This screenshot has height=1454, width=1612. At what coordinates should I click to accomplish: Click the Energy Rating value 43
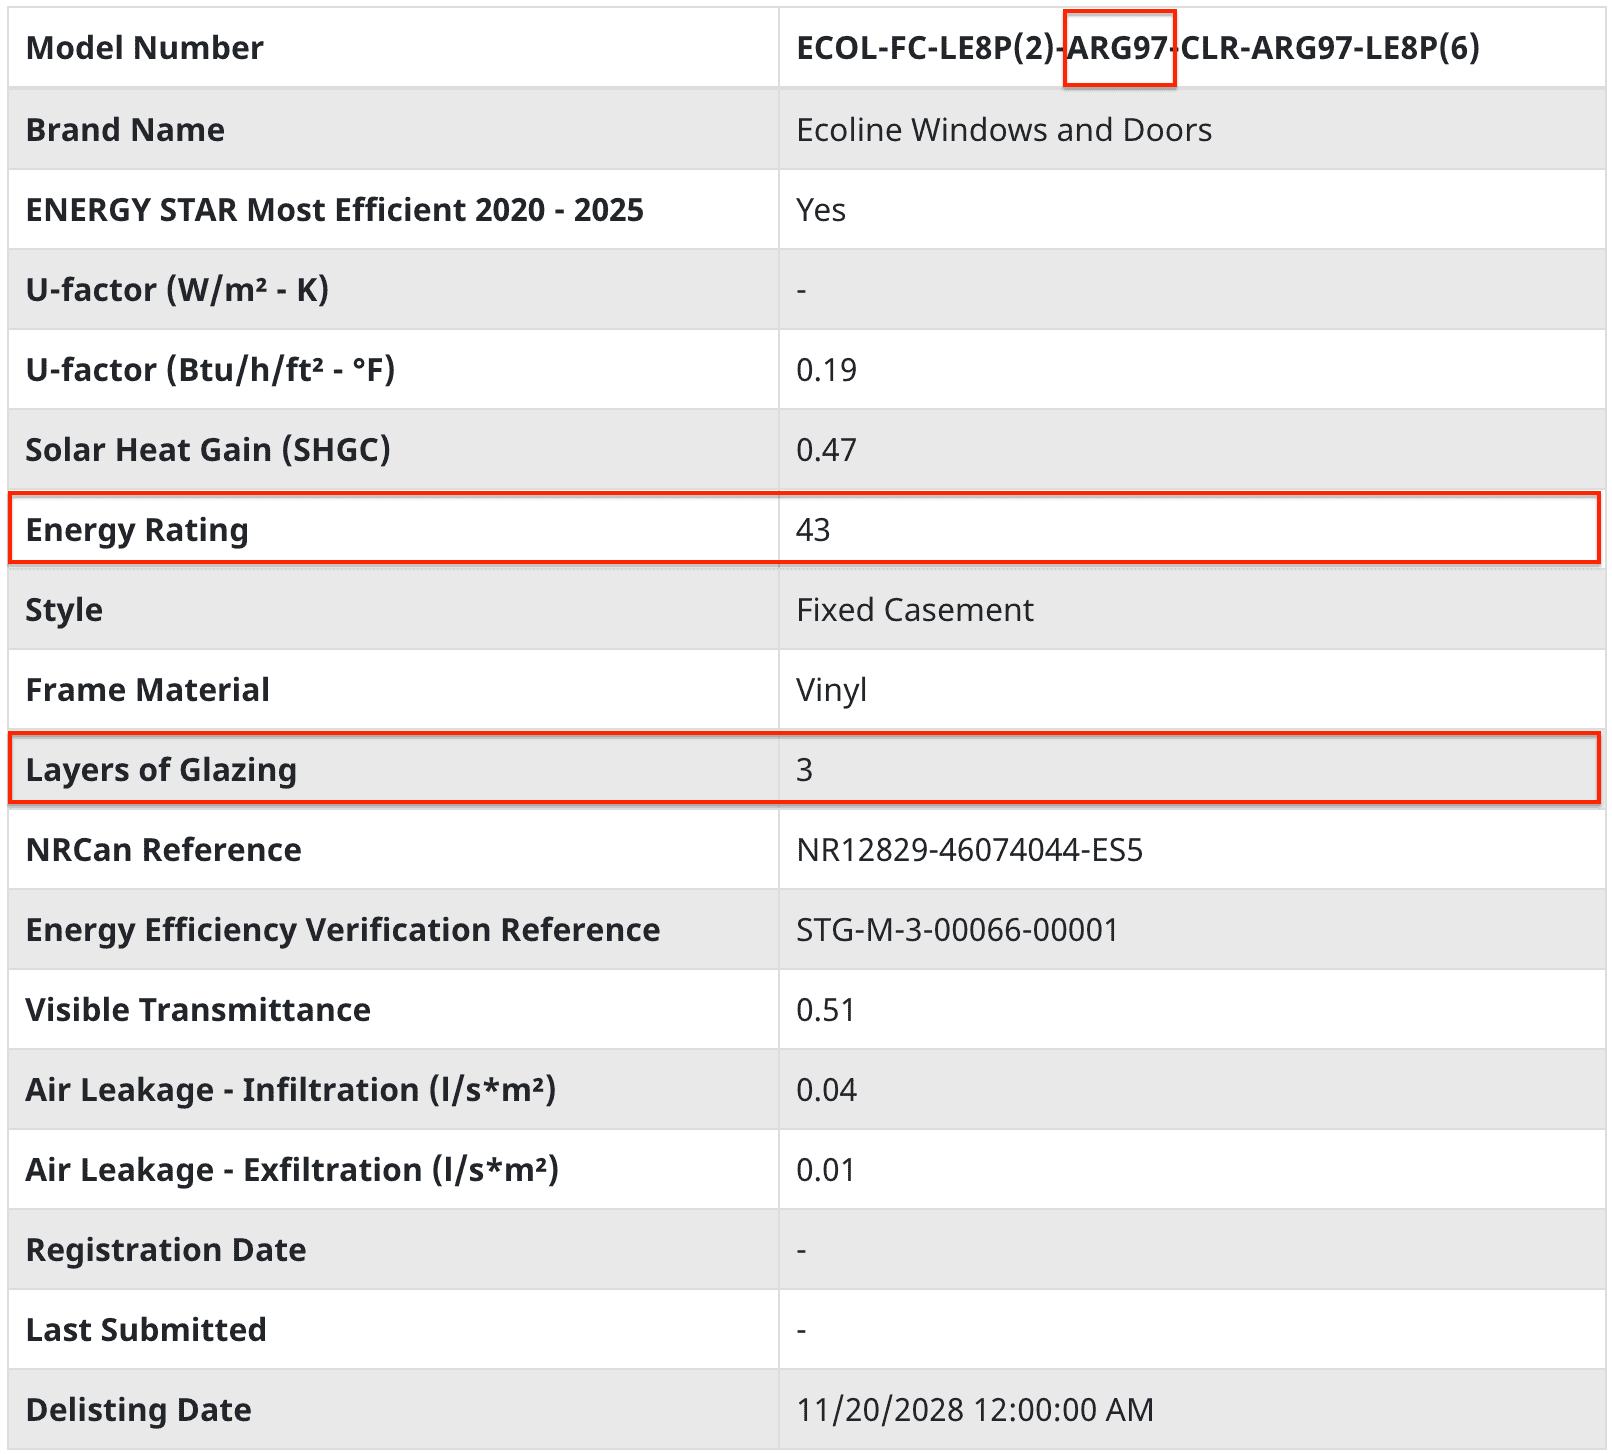[x=813, y=530]
